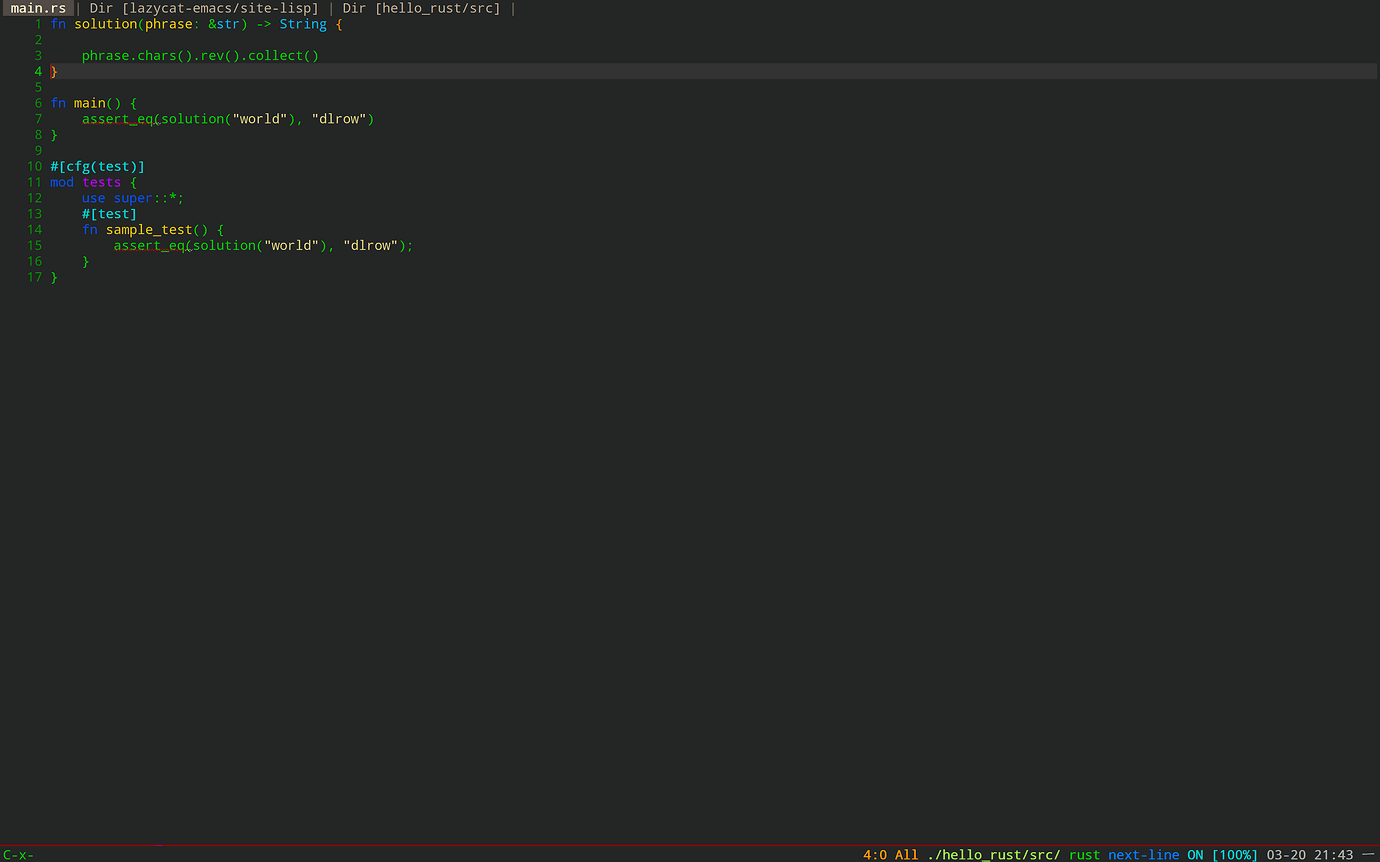Click line number 5 in the gutter

38,88
